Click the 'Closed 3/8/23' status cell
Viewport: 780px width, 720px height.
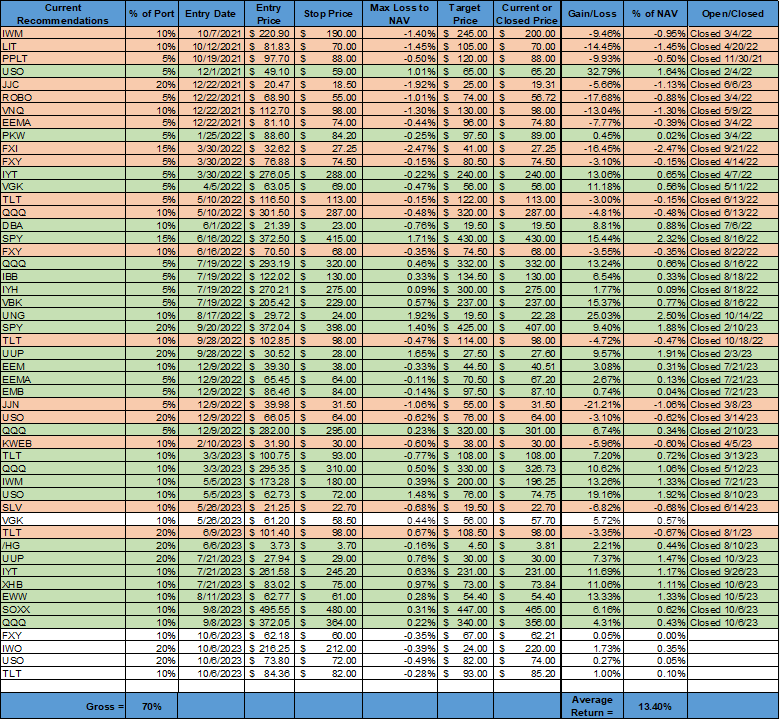[733, 405]
